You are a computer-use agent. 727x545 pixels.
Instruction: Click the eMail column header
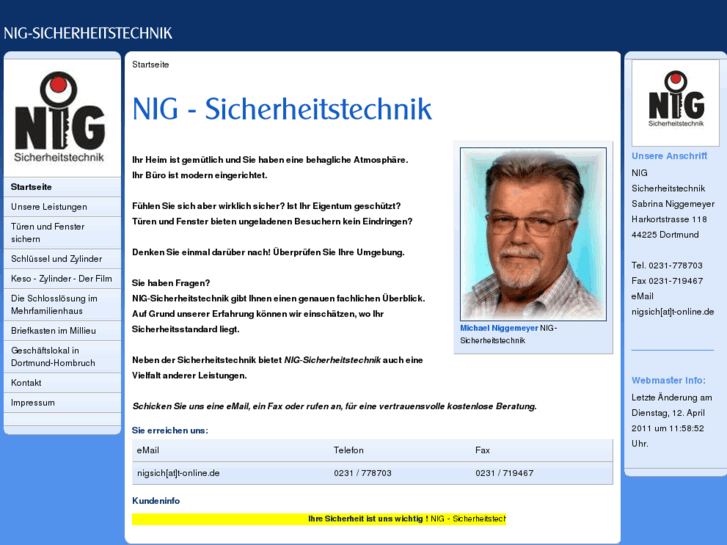148,450
